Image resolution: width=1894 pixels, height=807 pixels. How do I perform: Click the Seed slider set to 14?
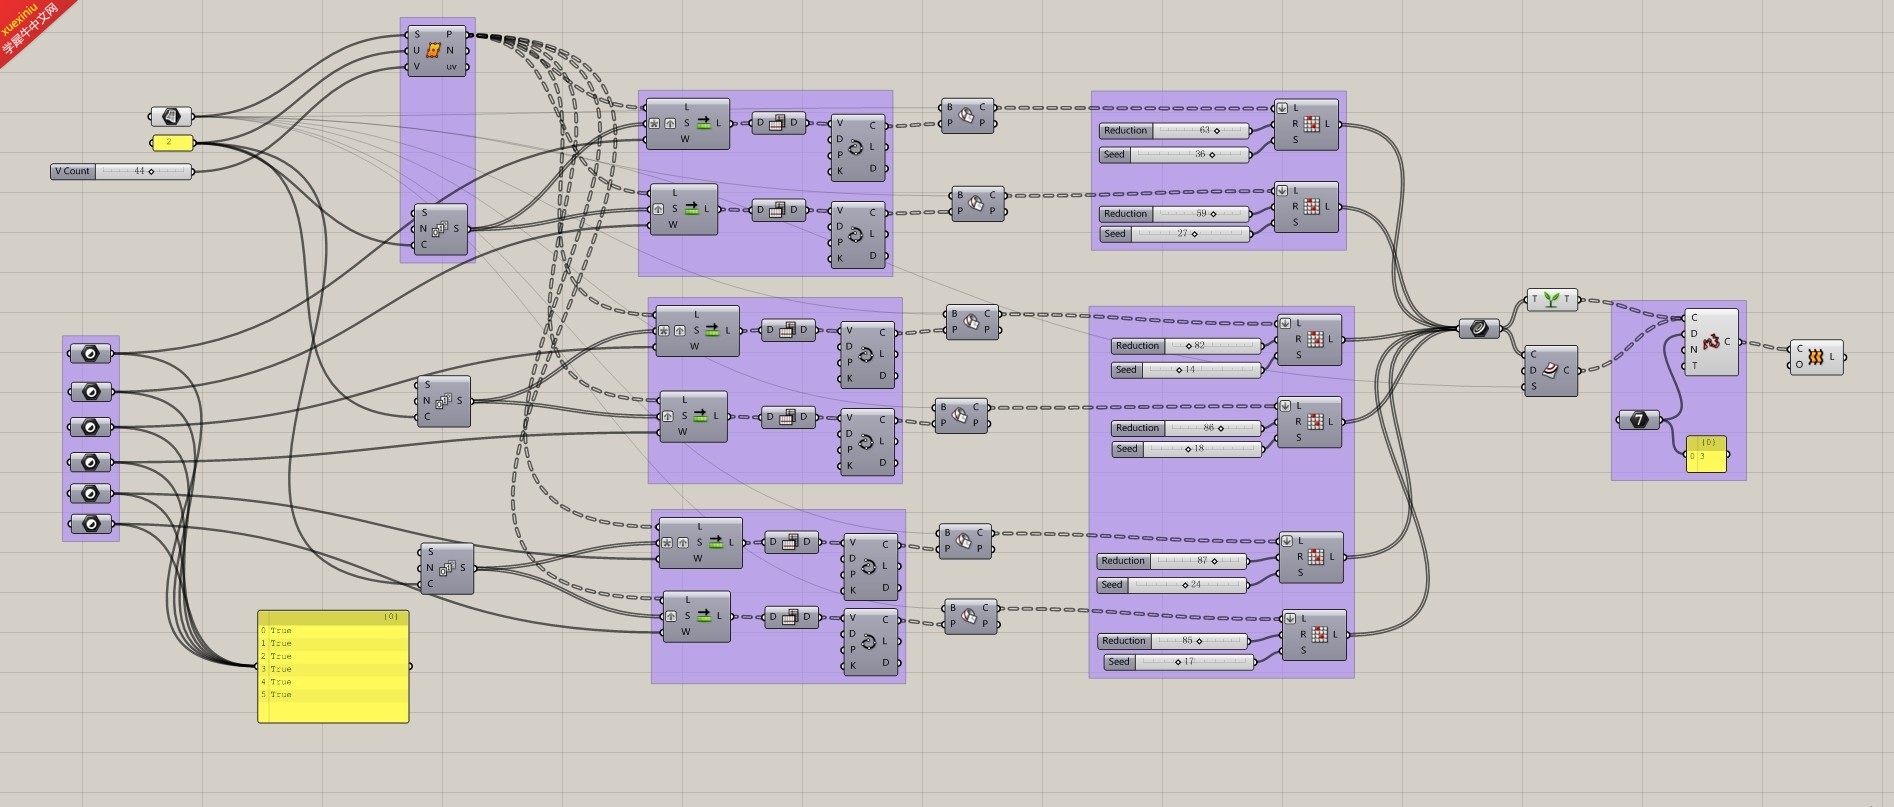[1187, 369]
